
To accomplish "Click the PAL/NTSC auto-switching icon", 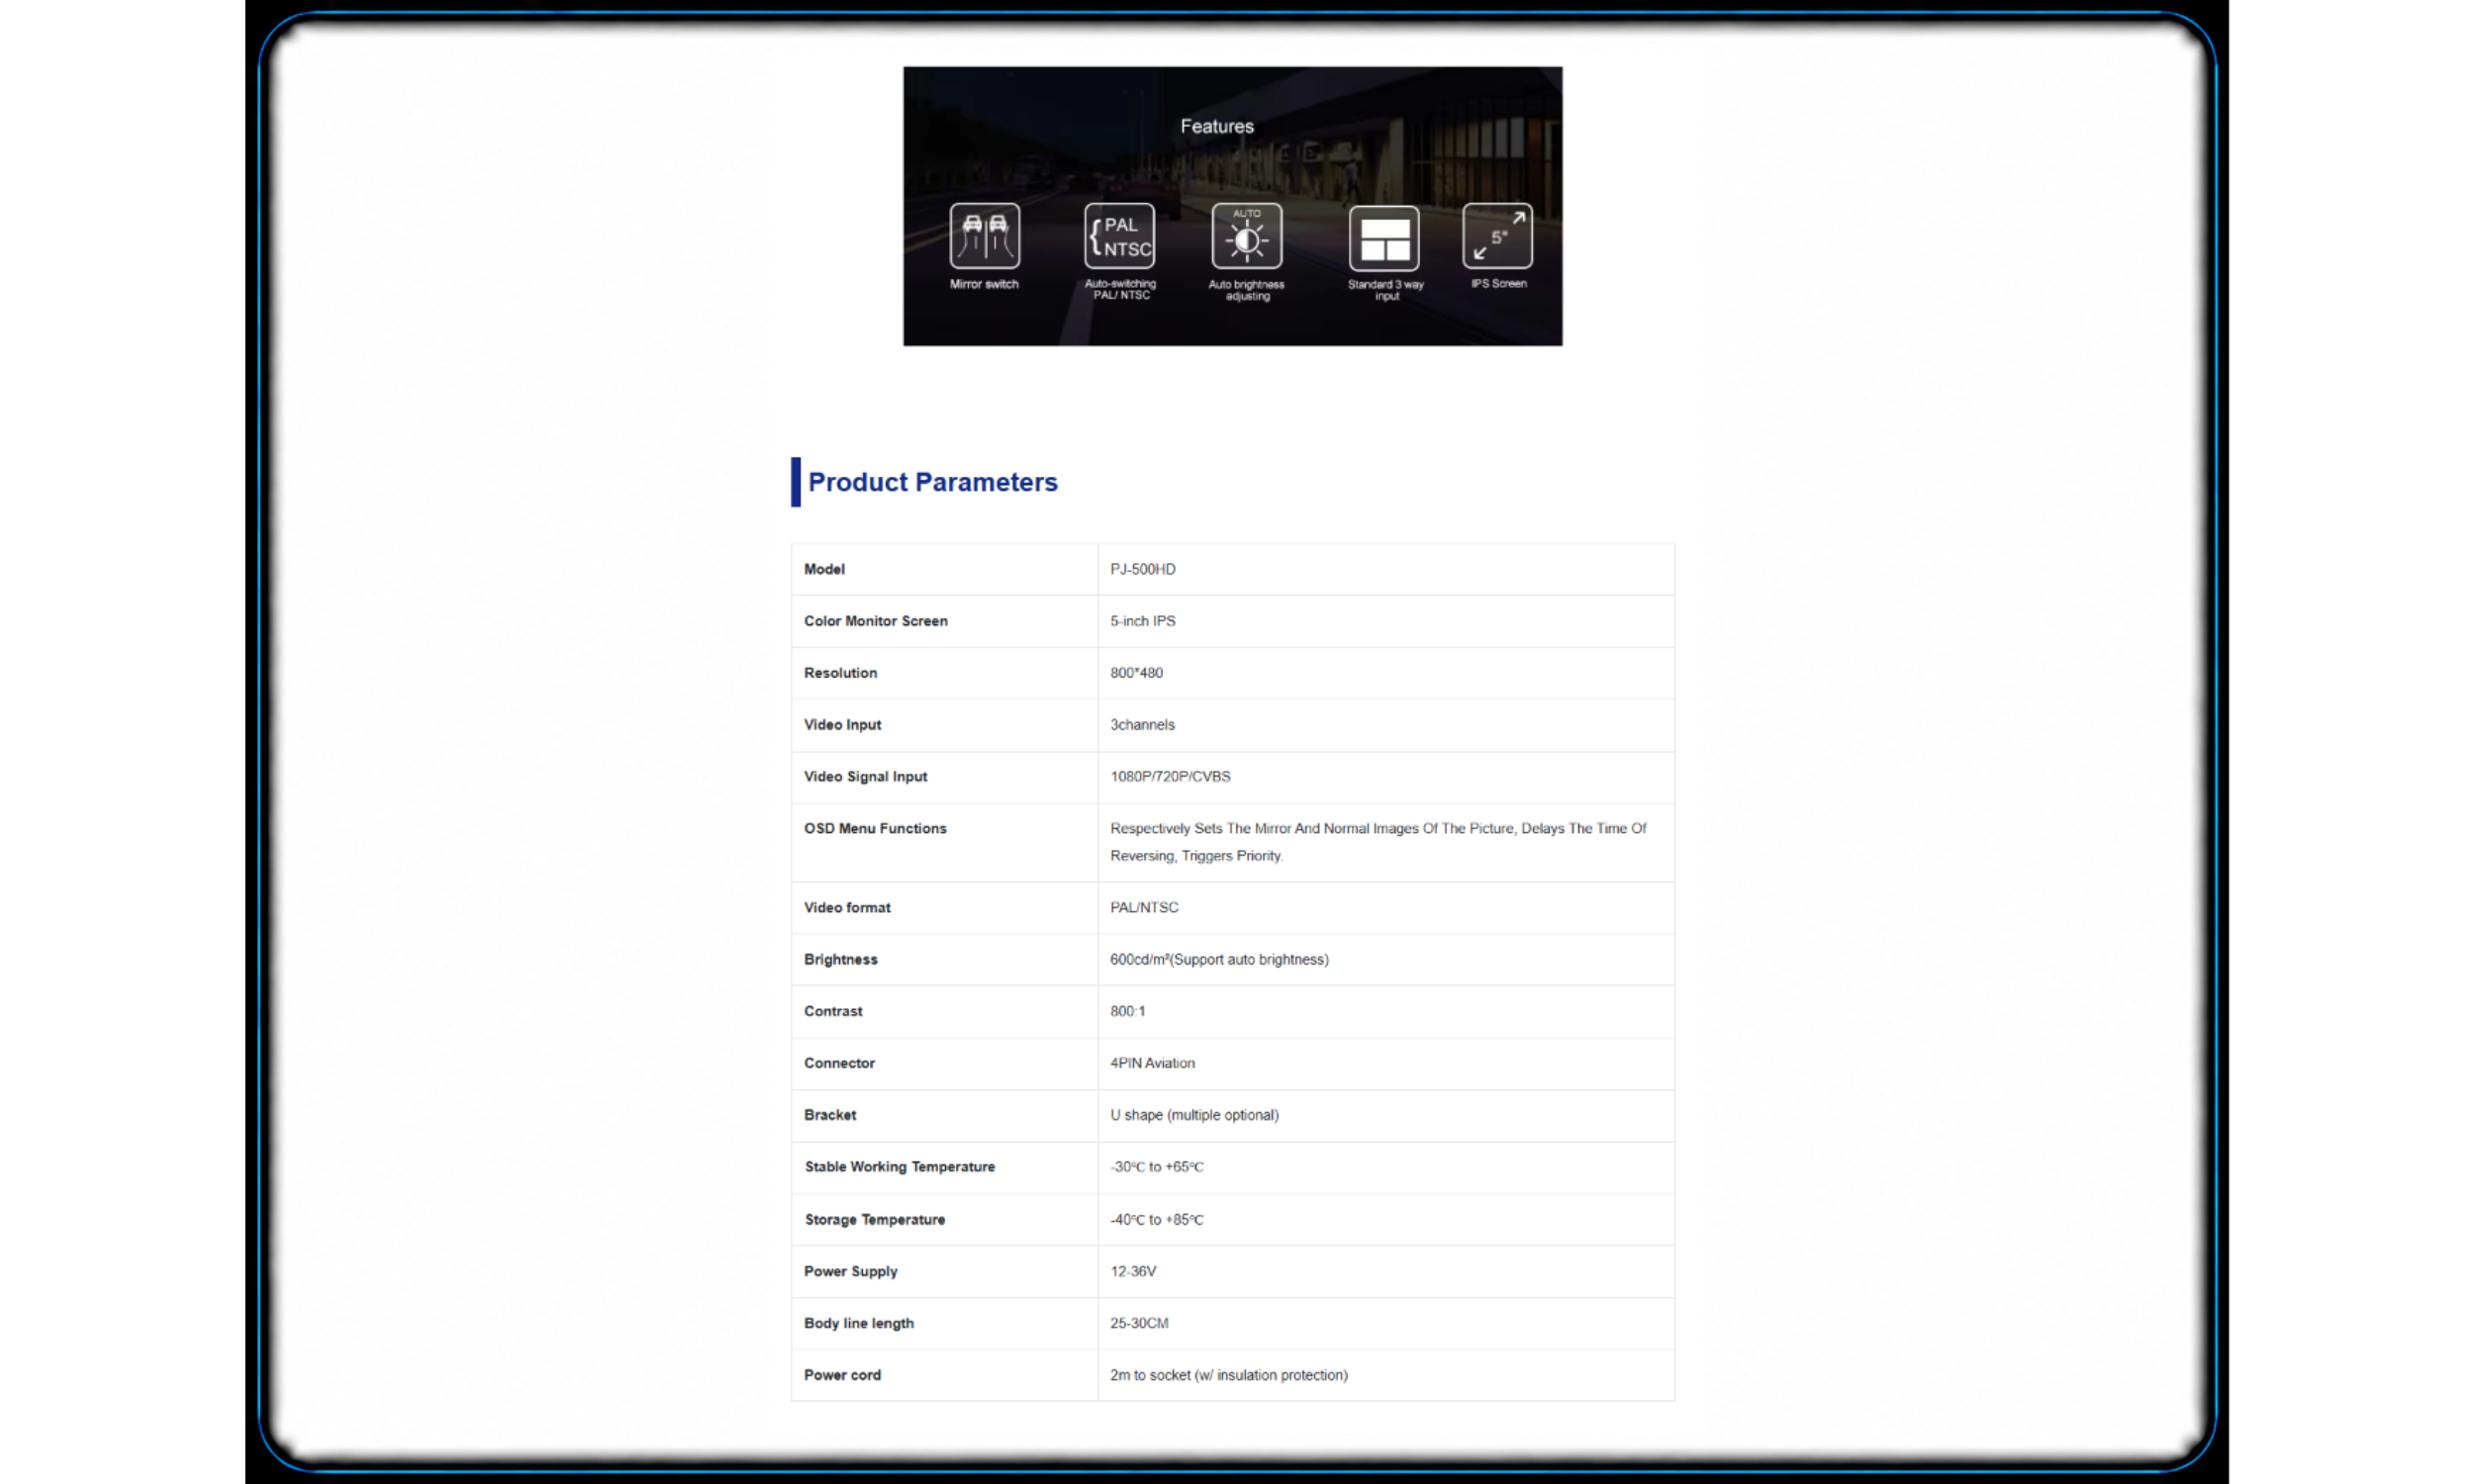I will tap(1119, 236).
